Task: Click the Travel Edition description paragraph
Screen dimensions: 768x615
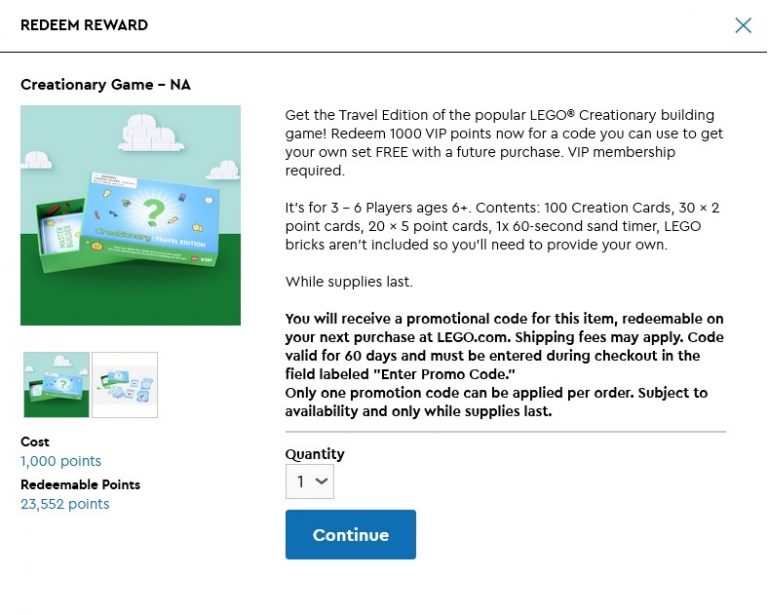Action: pos(504,142)
